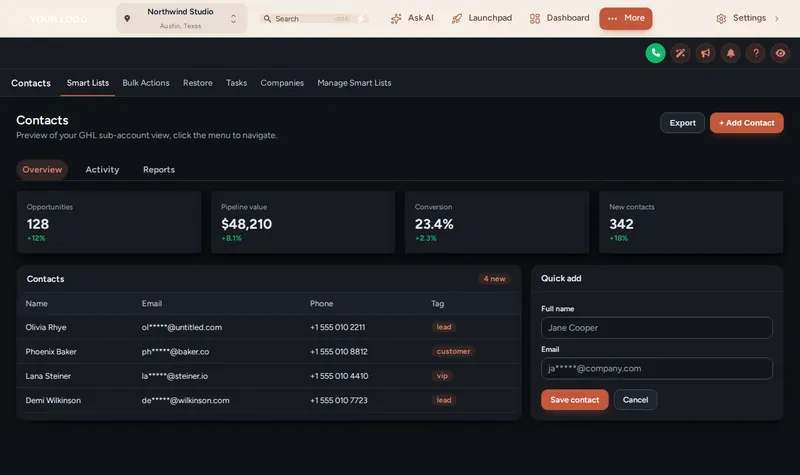Viewport: 800px width, 475px height.
Task: Switch to Smart Lists tab
Action: coord(88,83)
